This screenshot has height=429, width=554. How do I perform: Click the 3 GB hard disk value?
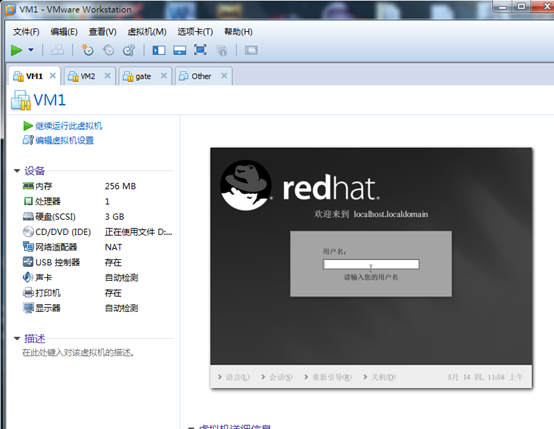coord(114,216)
